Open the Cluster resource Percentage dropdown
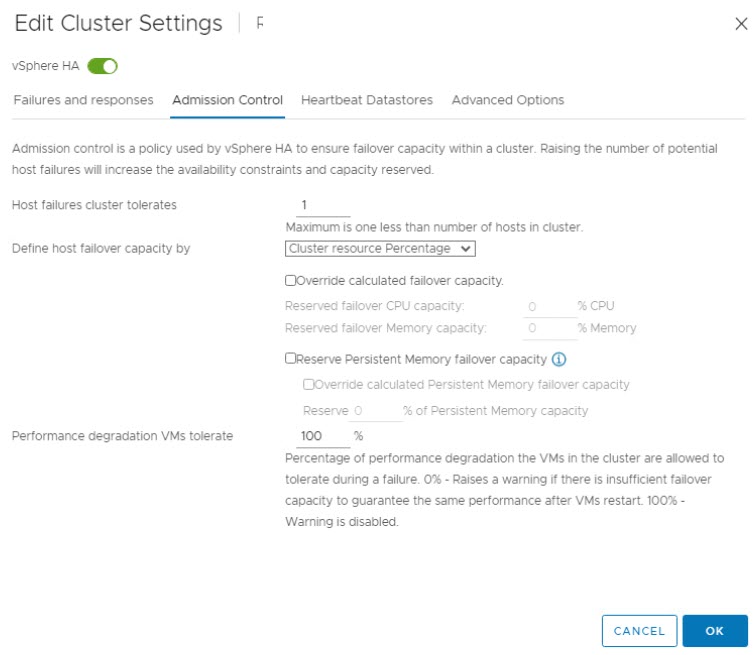 point(380,249)
